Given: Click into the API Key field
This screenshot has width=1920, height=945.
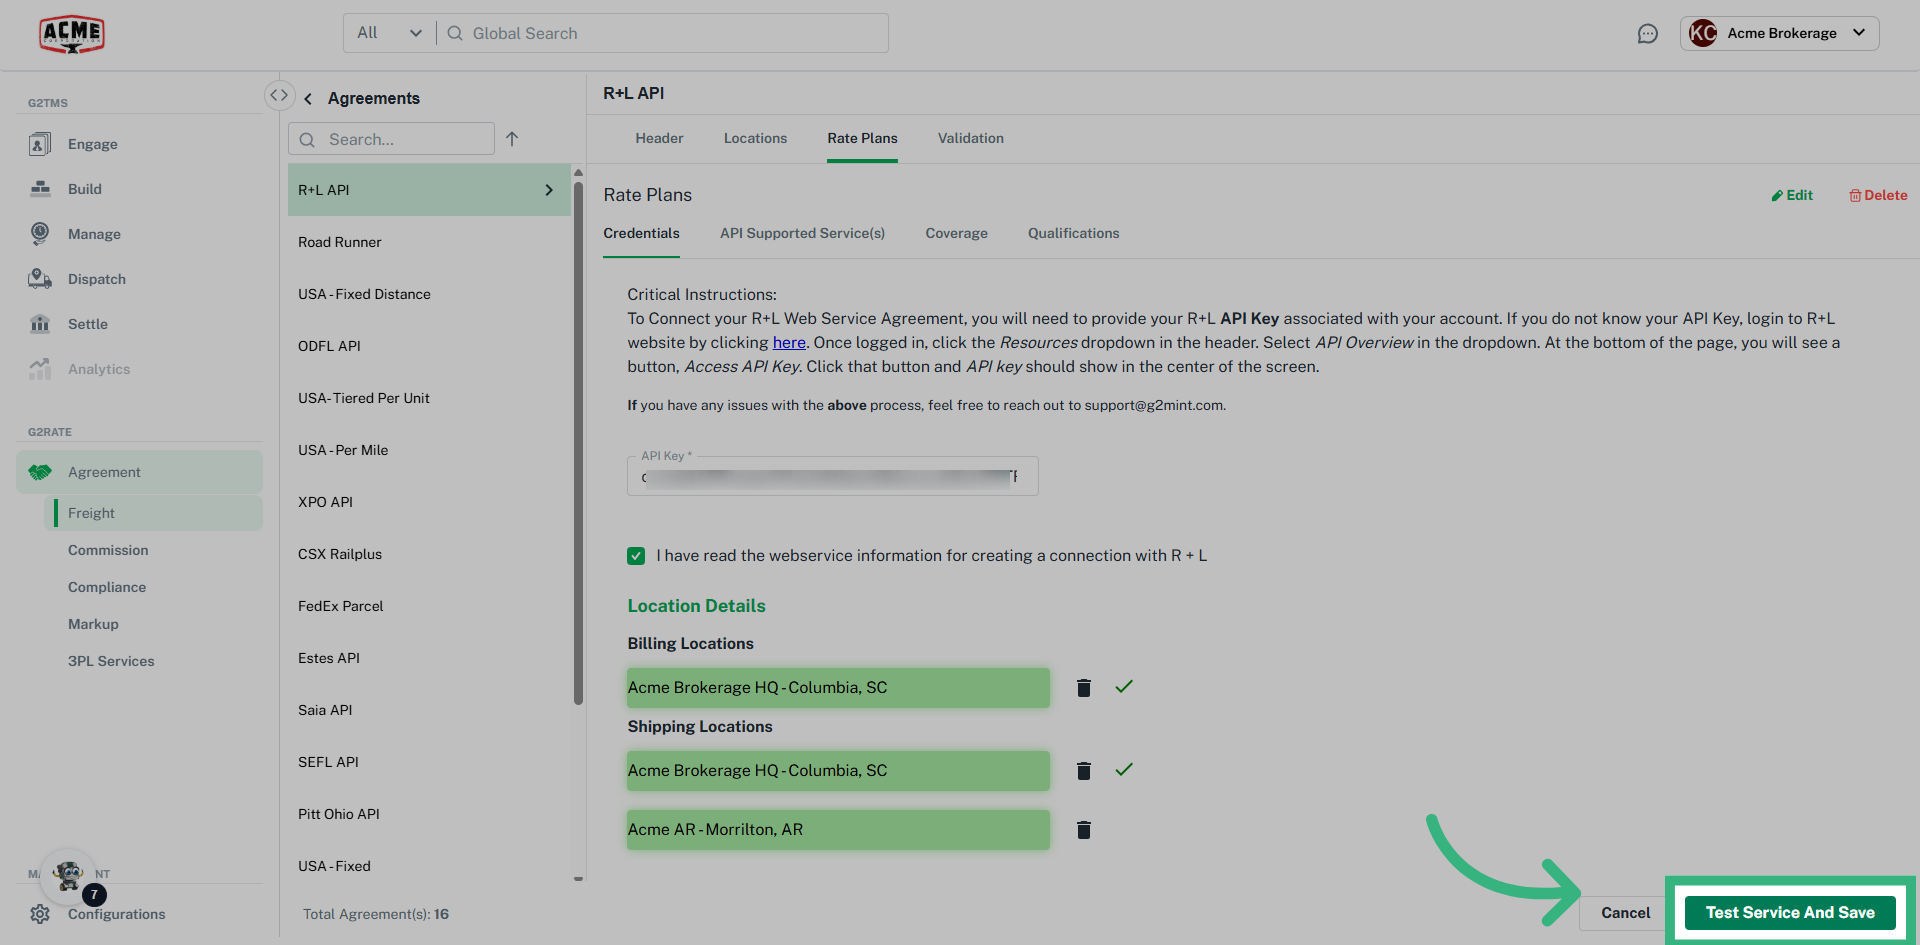Looking at the screenshot, I should coord(832,477).
